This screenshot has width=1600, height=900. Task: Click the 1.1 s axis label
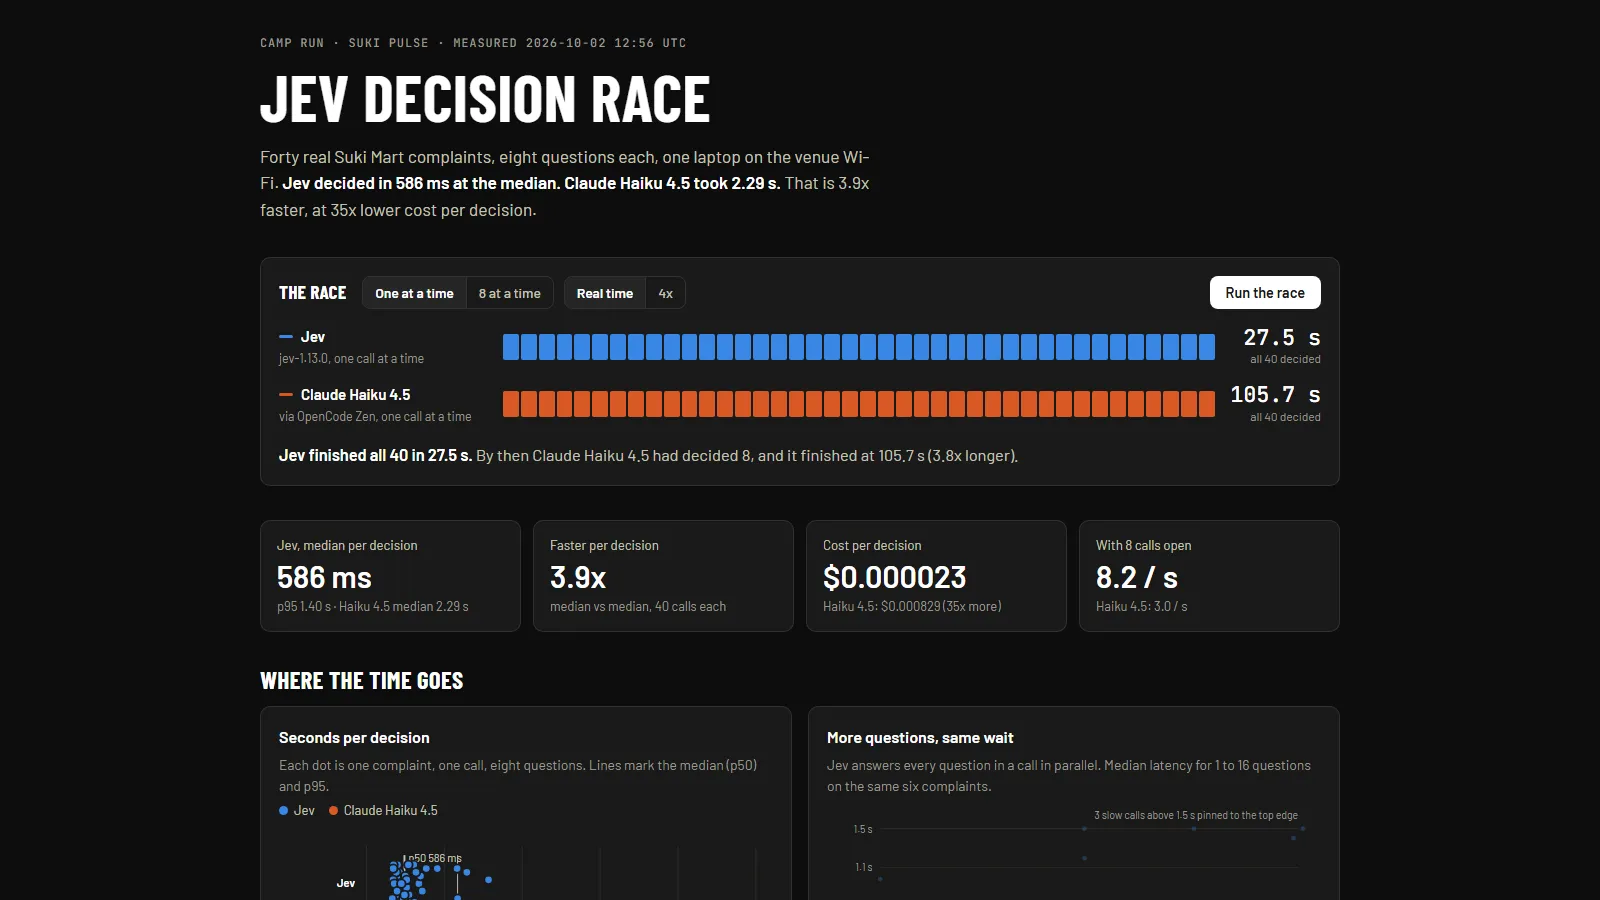click(863, 867)
